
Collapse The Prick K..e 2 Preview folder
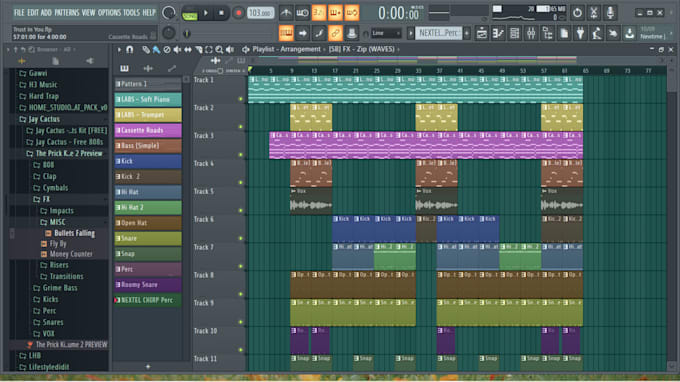tap(64, 153)
